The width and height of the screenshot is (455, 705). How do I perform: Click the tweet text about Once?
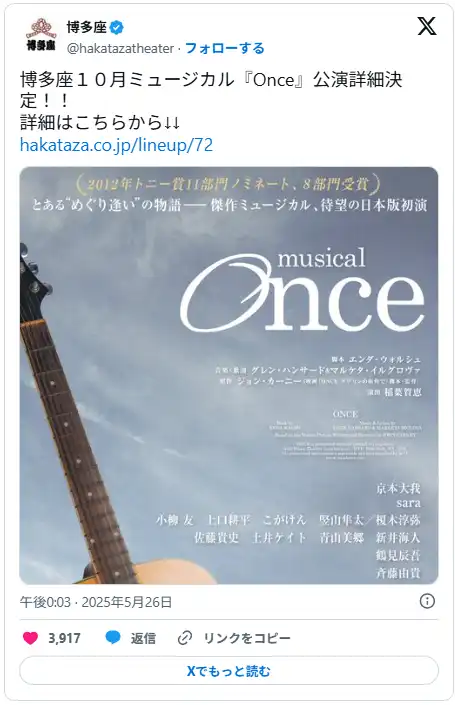coord(211,101)
